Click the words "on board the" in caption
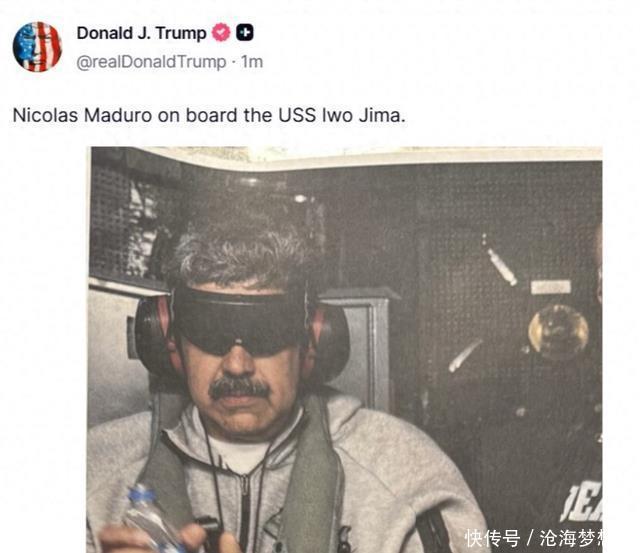This screenshot has height=553, width=640. tap(215, 115)
